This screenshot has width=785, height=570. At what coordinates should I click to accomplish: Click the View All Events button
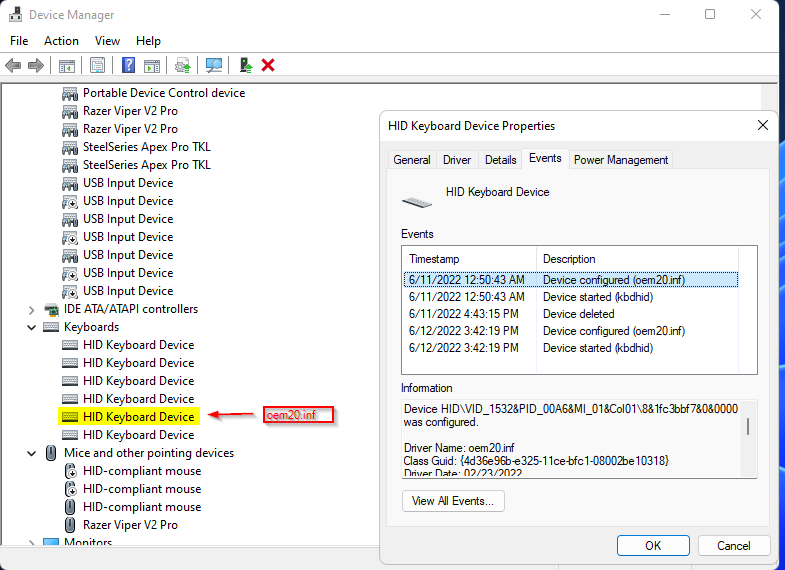tap(453, 501)
